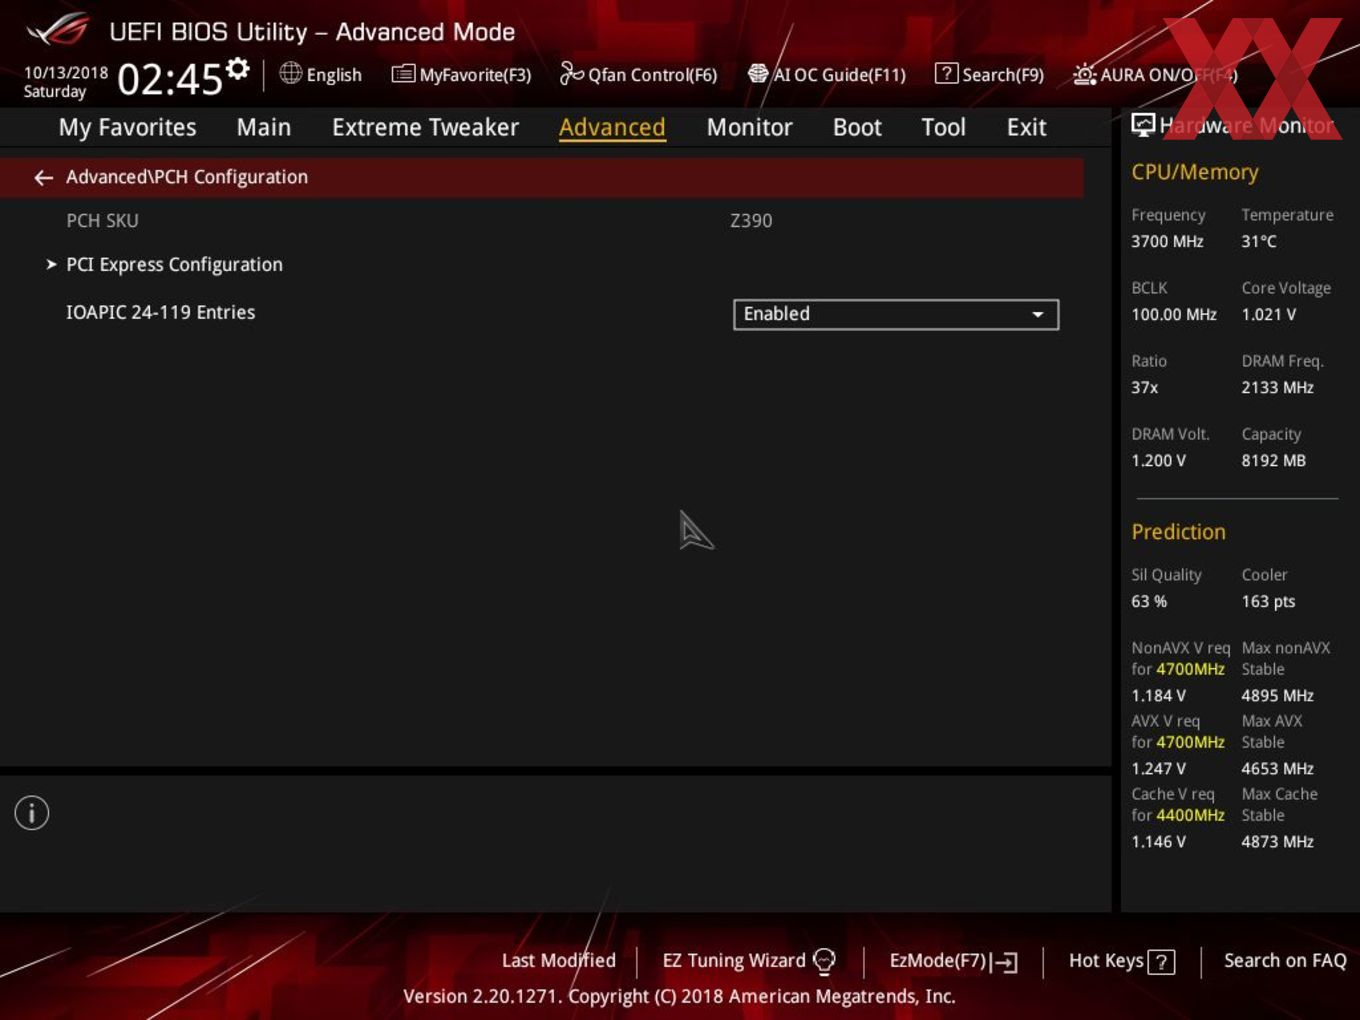Select the Exit tab
Viewport: 1360px width, 1020px height.
pos(1026,127)
